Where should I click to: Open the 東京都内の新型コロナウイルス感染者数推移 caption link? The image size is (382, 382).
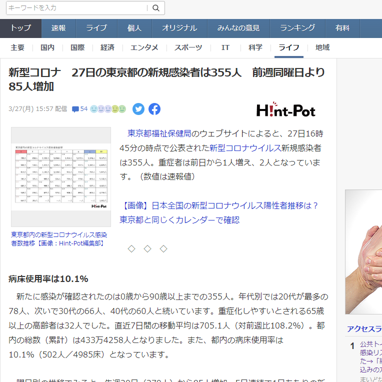[x=59, y=239]
